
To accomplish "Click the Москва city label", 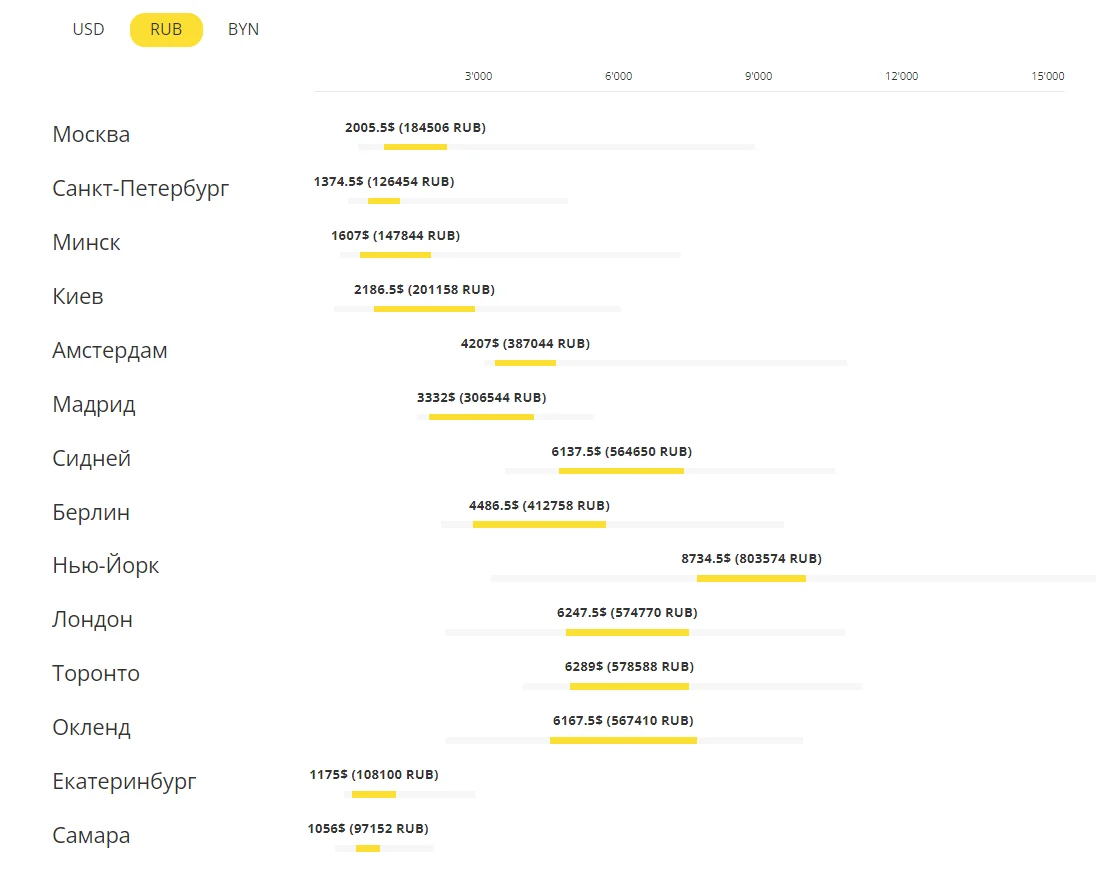I will (91, 135).
